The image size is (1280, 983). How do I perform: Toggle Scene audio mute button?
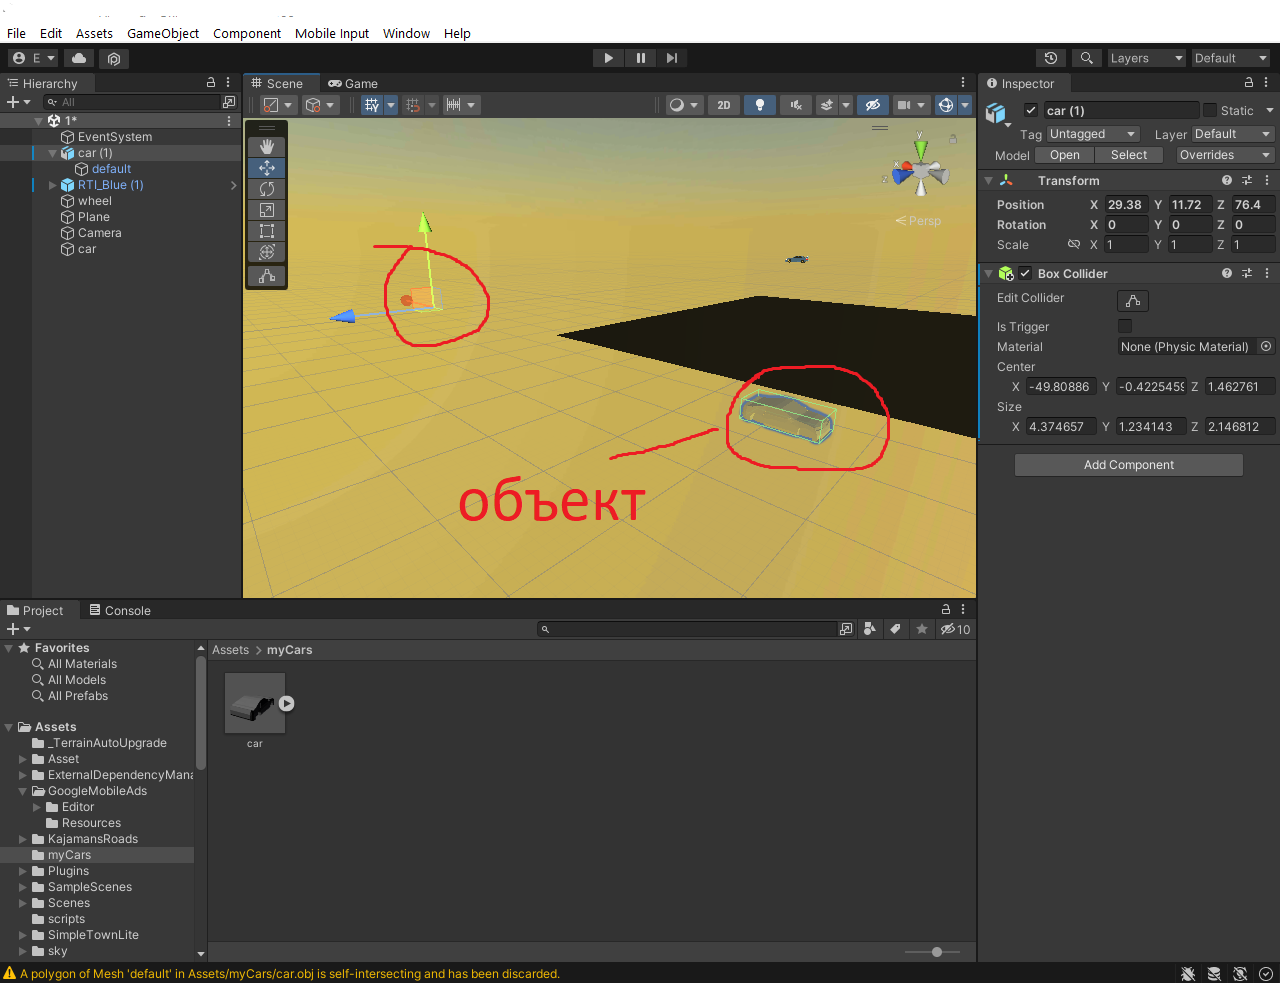(796, 104)
